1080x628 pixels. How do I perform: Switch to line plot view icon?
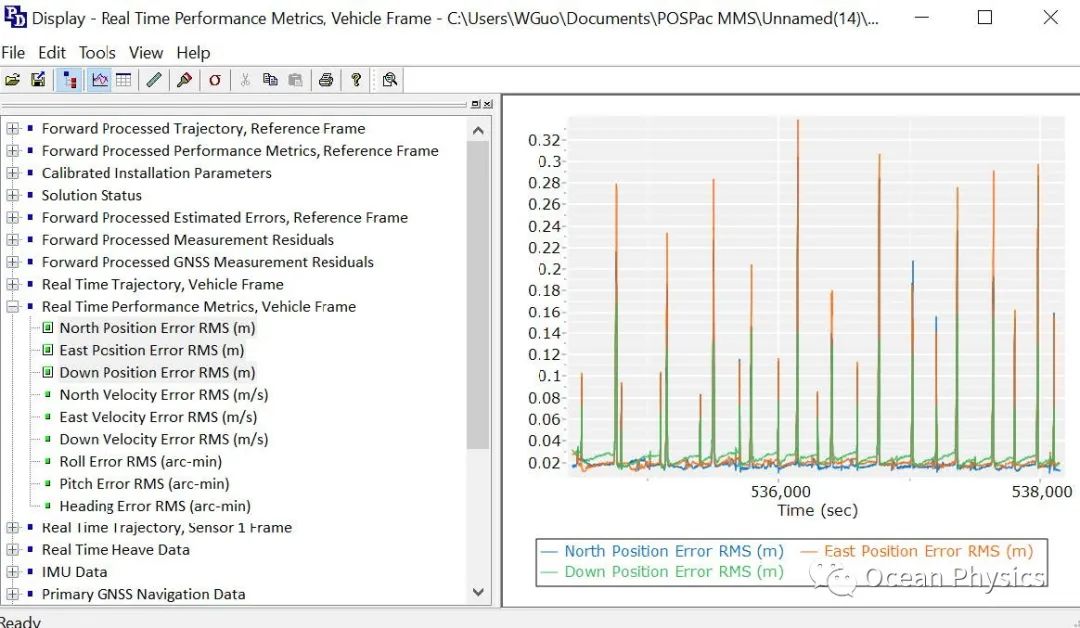tap(99, 80)
